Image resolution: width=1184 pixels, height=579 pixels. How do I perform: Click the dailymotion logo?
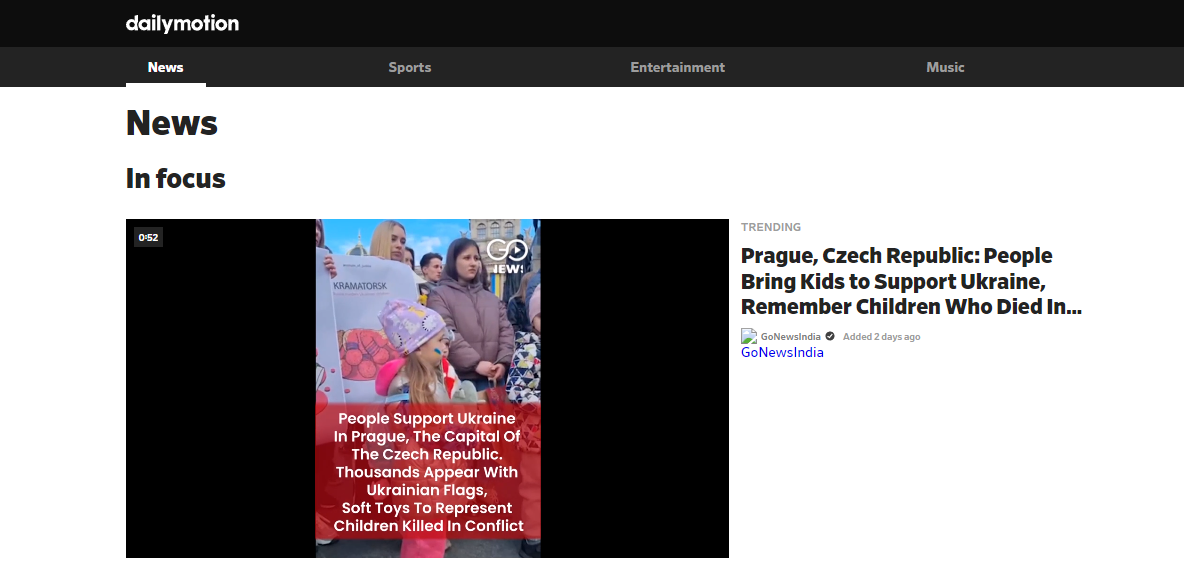coord(181,23)
